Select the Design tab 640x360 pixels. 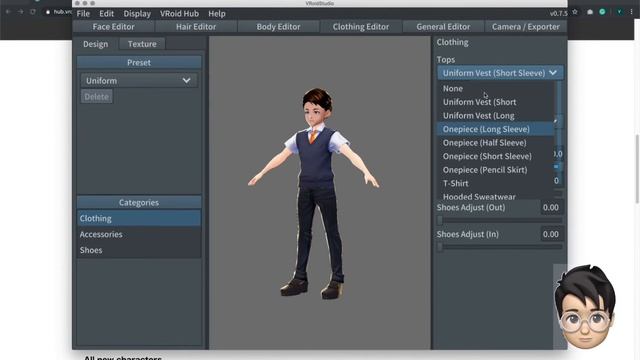(x=96, y=44)
